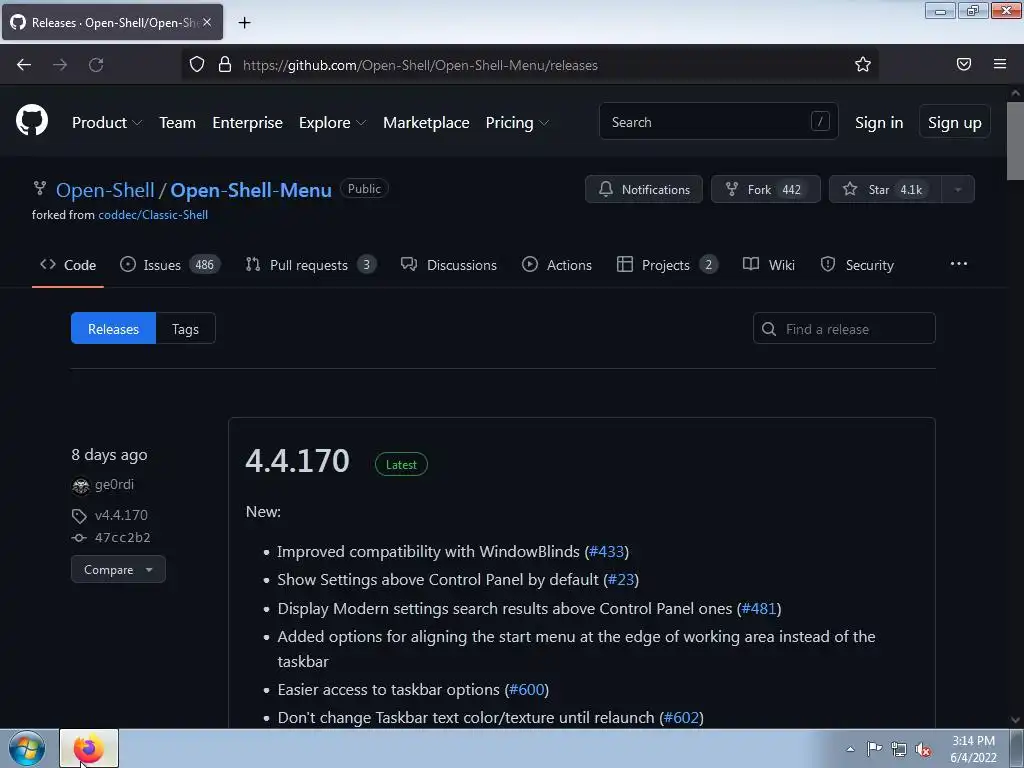Focus the GitHub Search field

718,121
